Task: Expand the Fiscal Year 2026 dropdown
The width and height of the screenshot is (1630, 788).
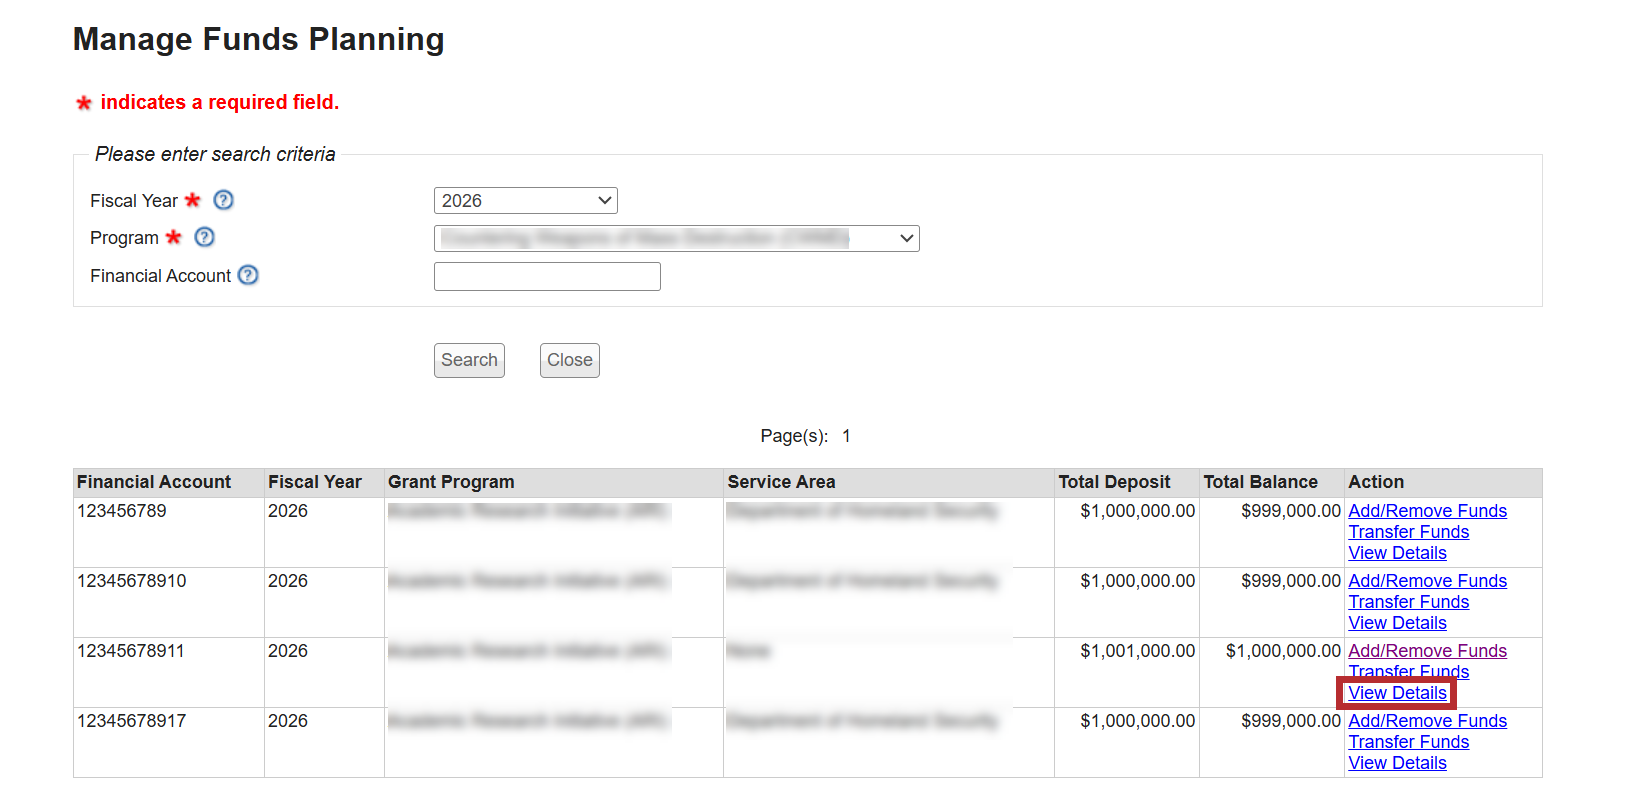Action: point(525,200)
